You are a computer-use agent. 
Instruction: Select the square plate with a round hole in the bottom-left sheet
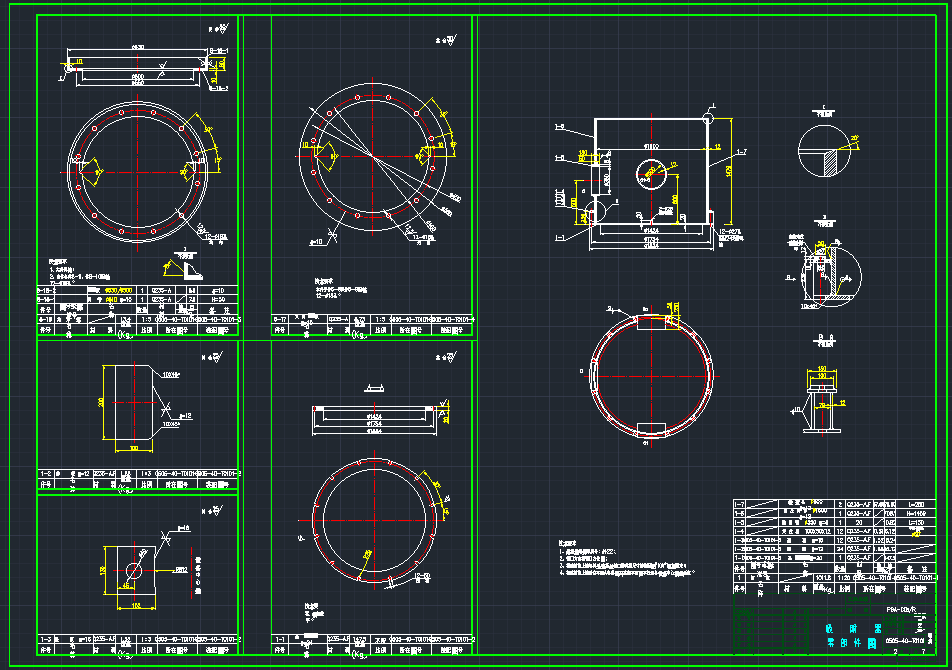pos(135,570)
